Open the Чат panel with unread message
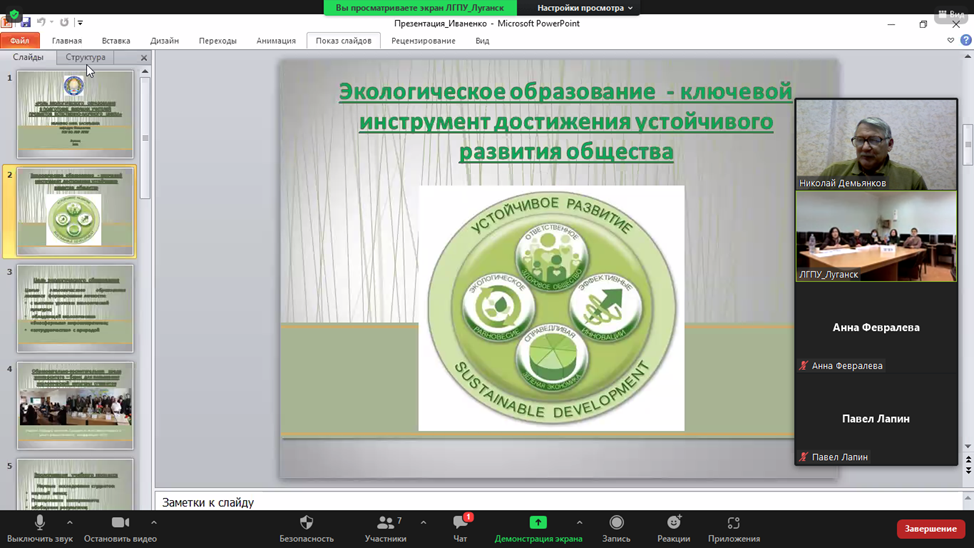This screenshot has height=548, width=974. (x=460, y=523)
